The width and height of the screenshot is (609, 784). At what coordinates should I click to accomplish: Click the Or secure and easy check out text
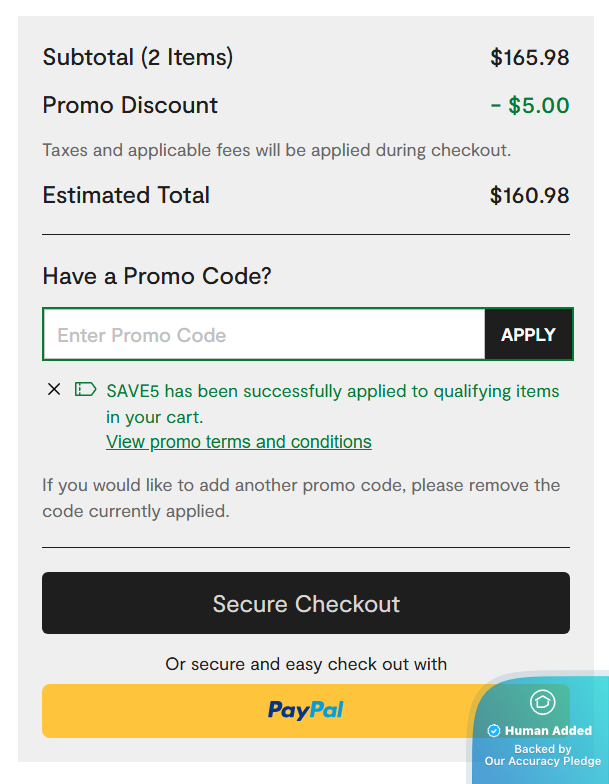click(x=306, y=664)
